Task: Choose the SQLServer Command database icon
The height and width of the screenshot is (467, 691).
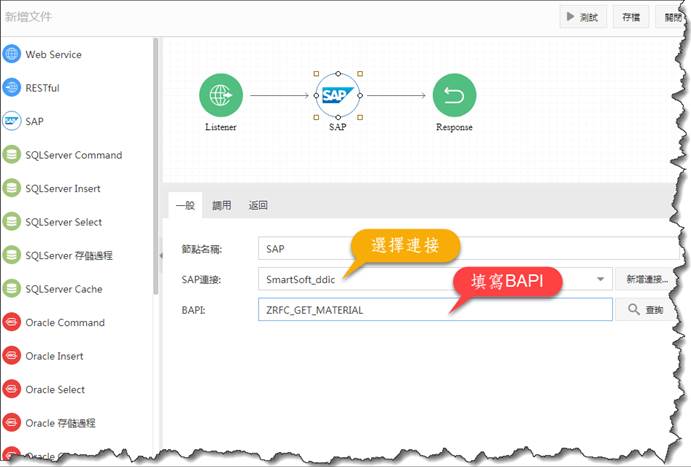Action: 11,155
